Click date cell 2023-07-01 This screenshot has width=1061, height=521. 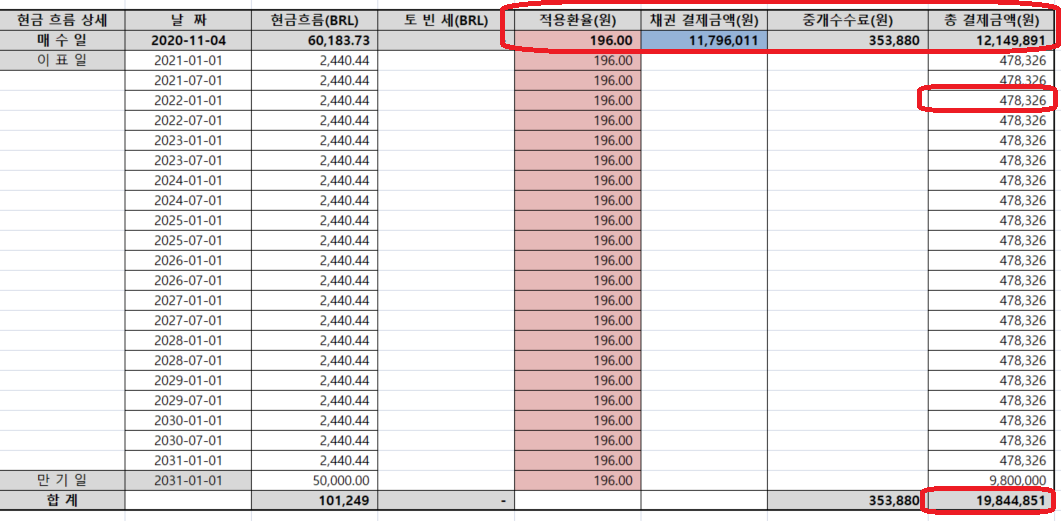click(188, 160)
